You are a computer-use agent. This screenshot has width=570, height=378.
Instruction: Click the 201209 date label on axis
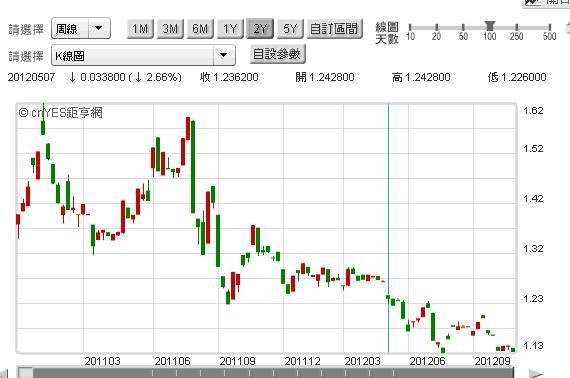pos(493,361)
